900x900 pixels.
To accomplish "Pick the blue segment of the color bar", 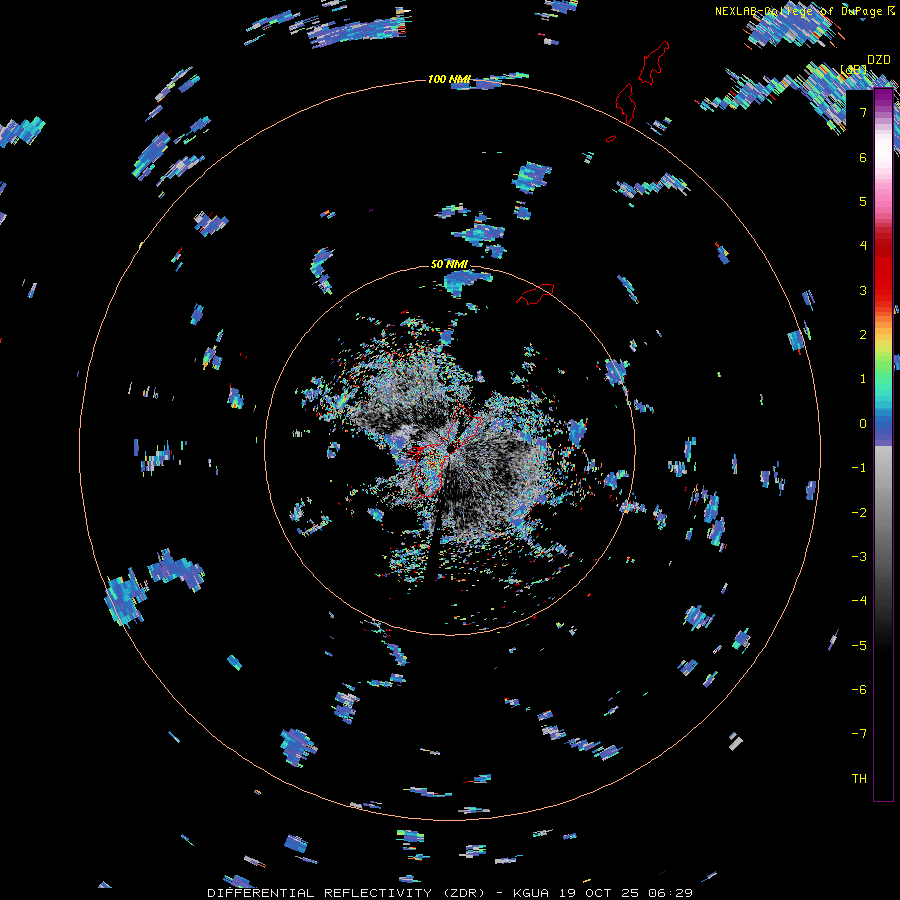I will 883,428.
